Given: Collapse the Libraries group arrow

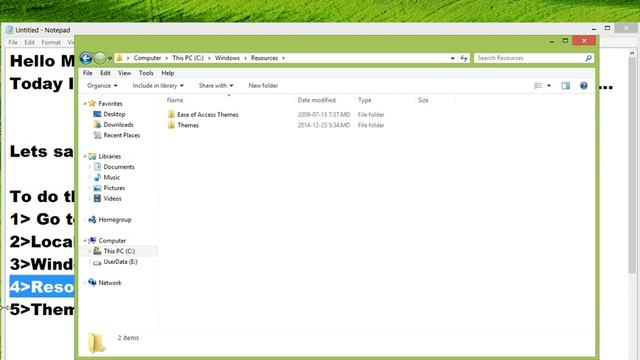Looking at the screenshot, I should point(85,156).
